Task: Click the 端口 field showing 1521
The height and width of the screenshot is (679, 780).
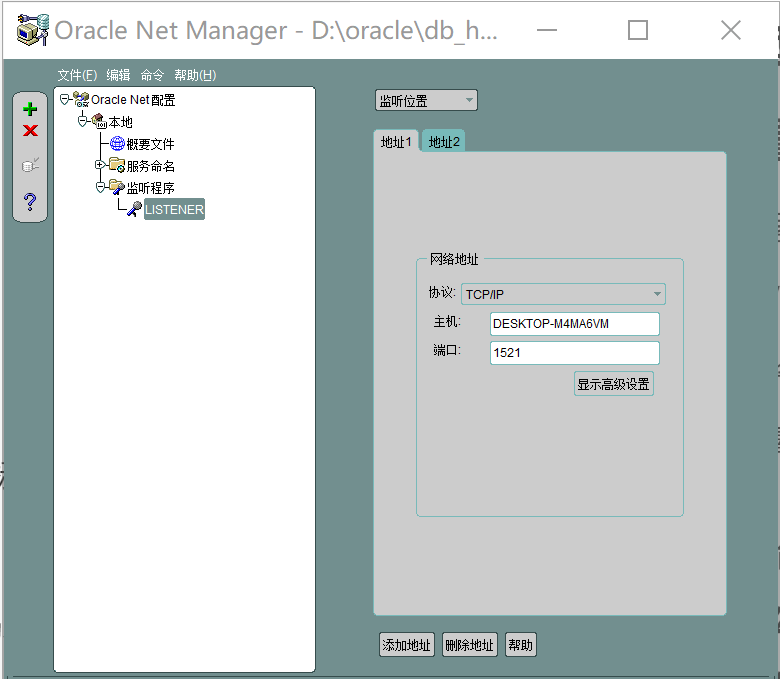Action: coord(575,353)
